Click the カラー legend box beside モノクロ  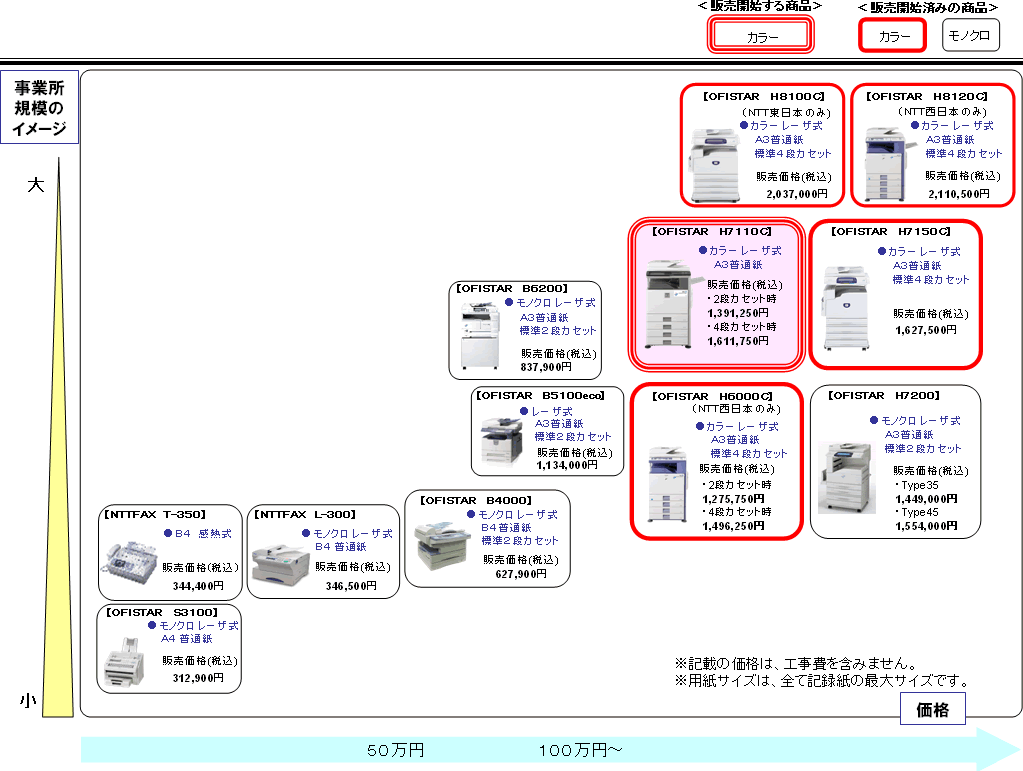tap(893, 35)
